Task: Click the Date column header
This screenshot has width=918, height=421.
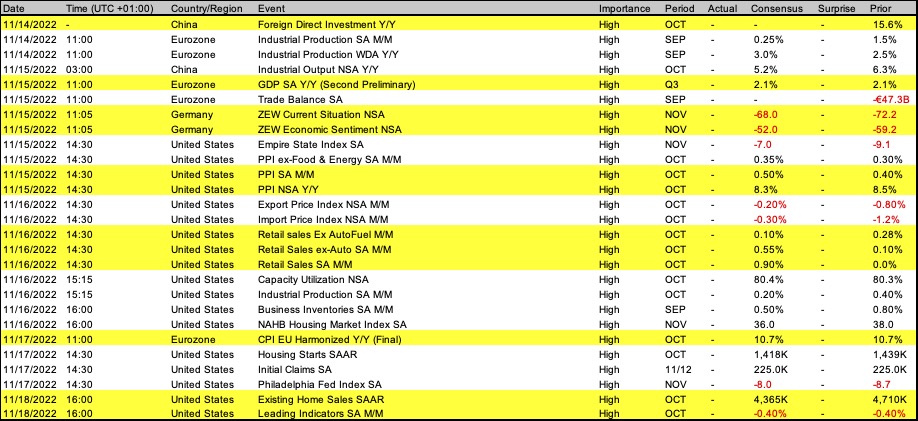Action: point(13,9)
